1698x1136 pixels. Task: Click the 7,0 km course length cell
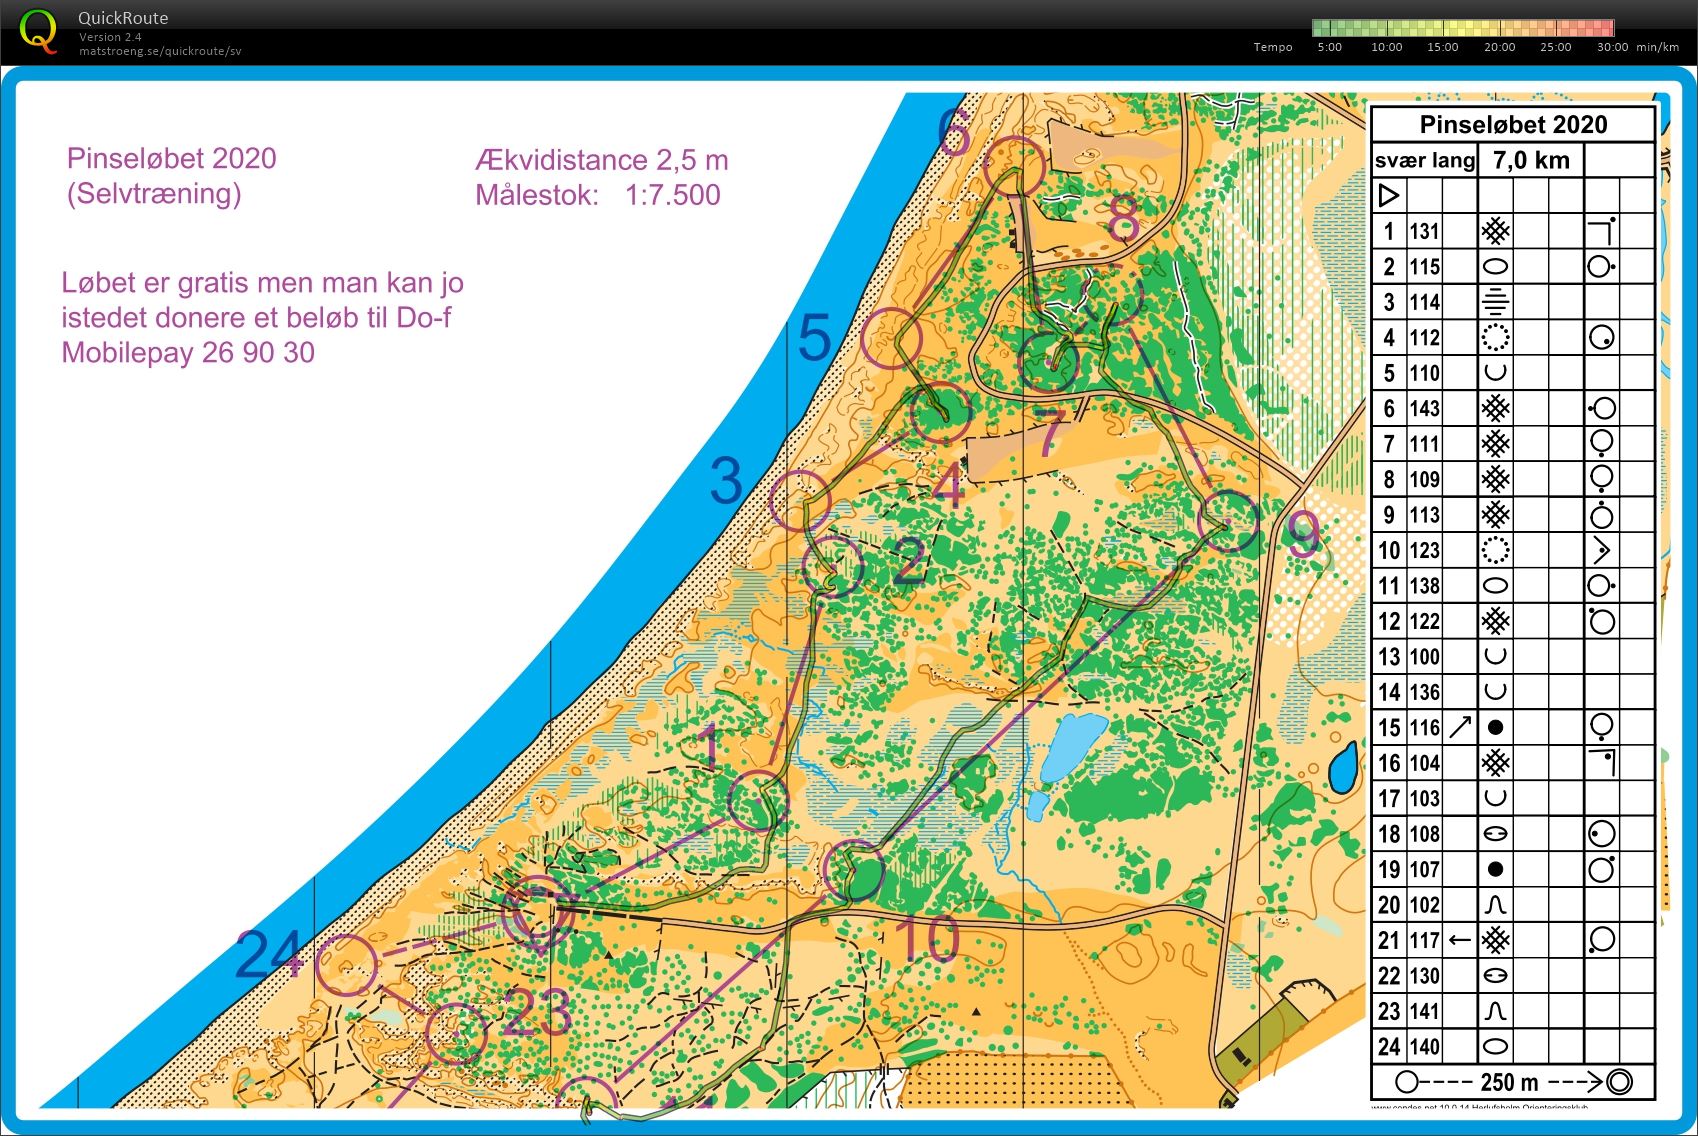1531,160
